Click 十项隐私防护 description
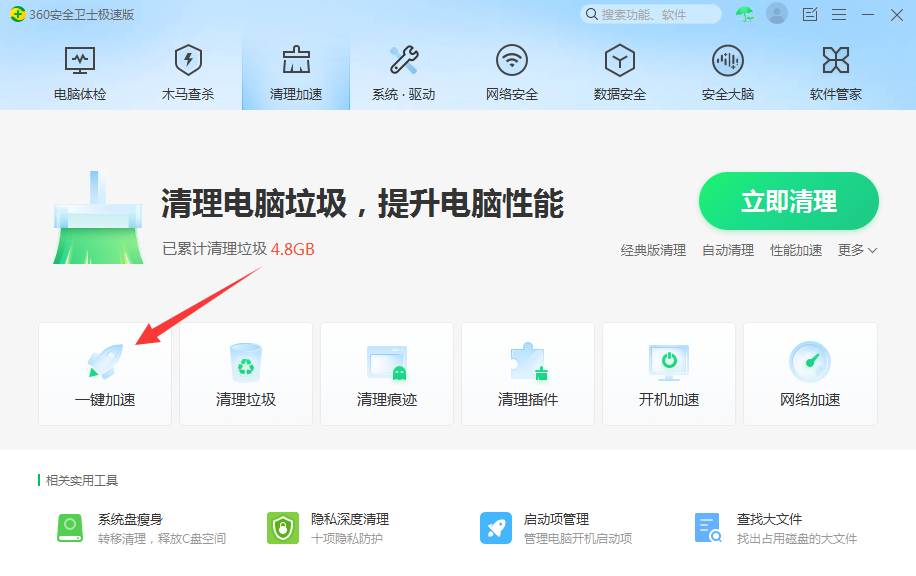This screenshot has height=576, width=916. click(347, 539)
